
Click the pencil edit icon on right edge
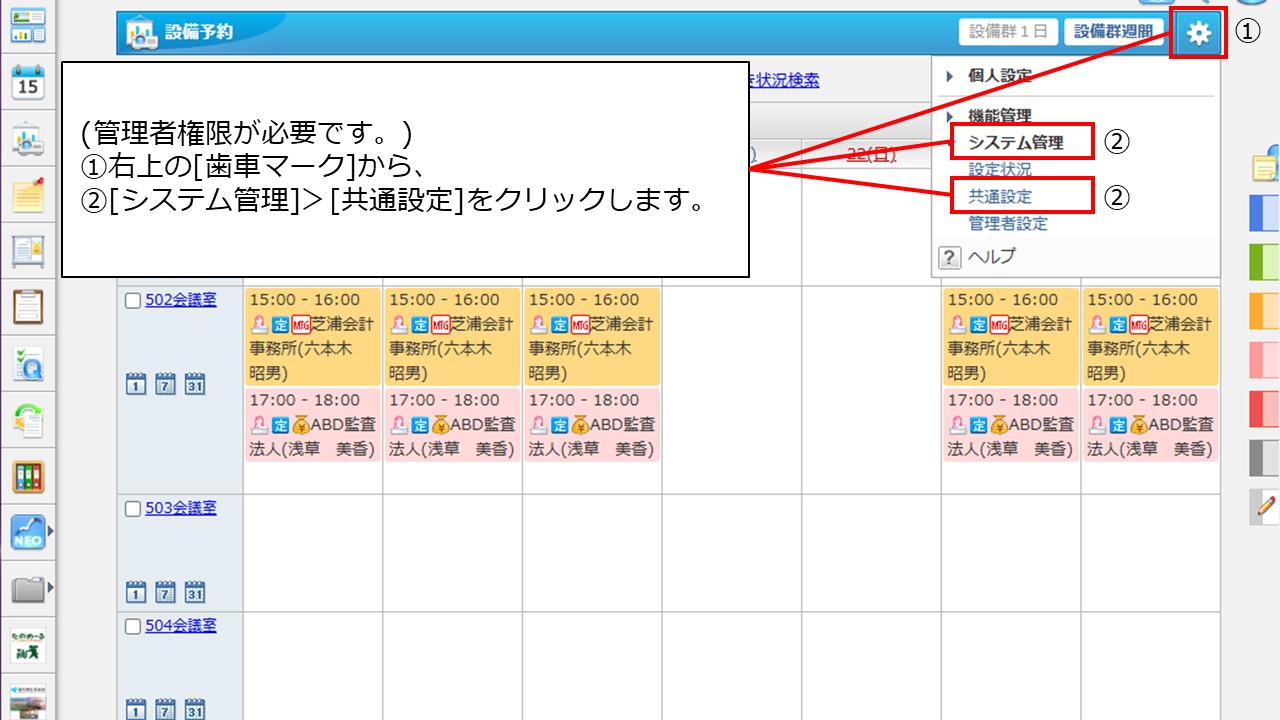[x=1265, y=507]
